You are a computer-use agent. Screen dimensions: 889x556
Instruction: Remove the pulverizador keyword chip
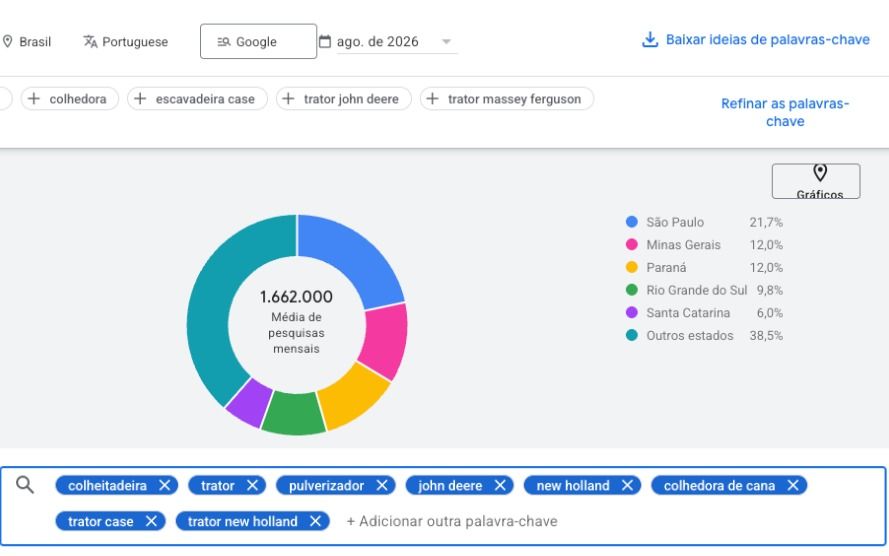(382, 485)
